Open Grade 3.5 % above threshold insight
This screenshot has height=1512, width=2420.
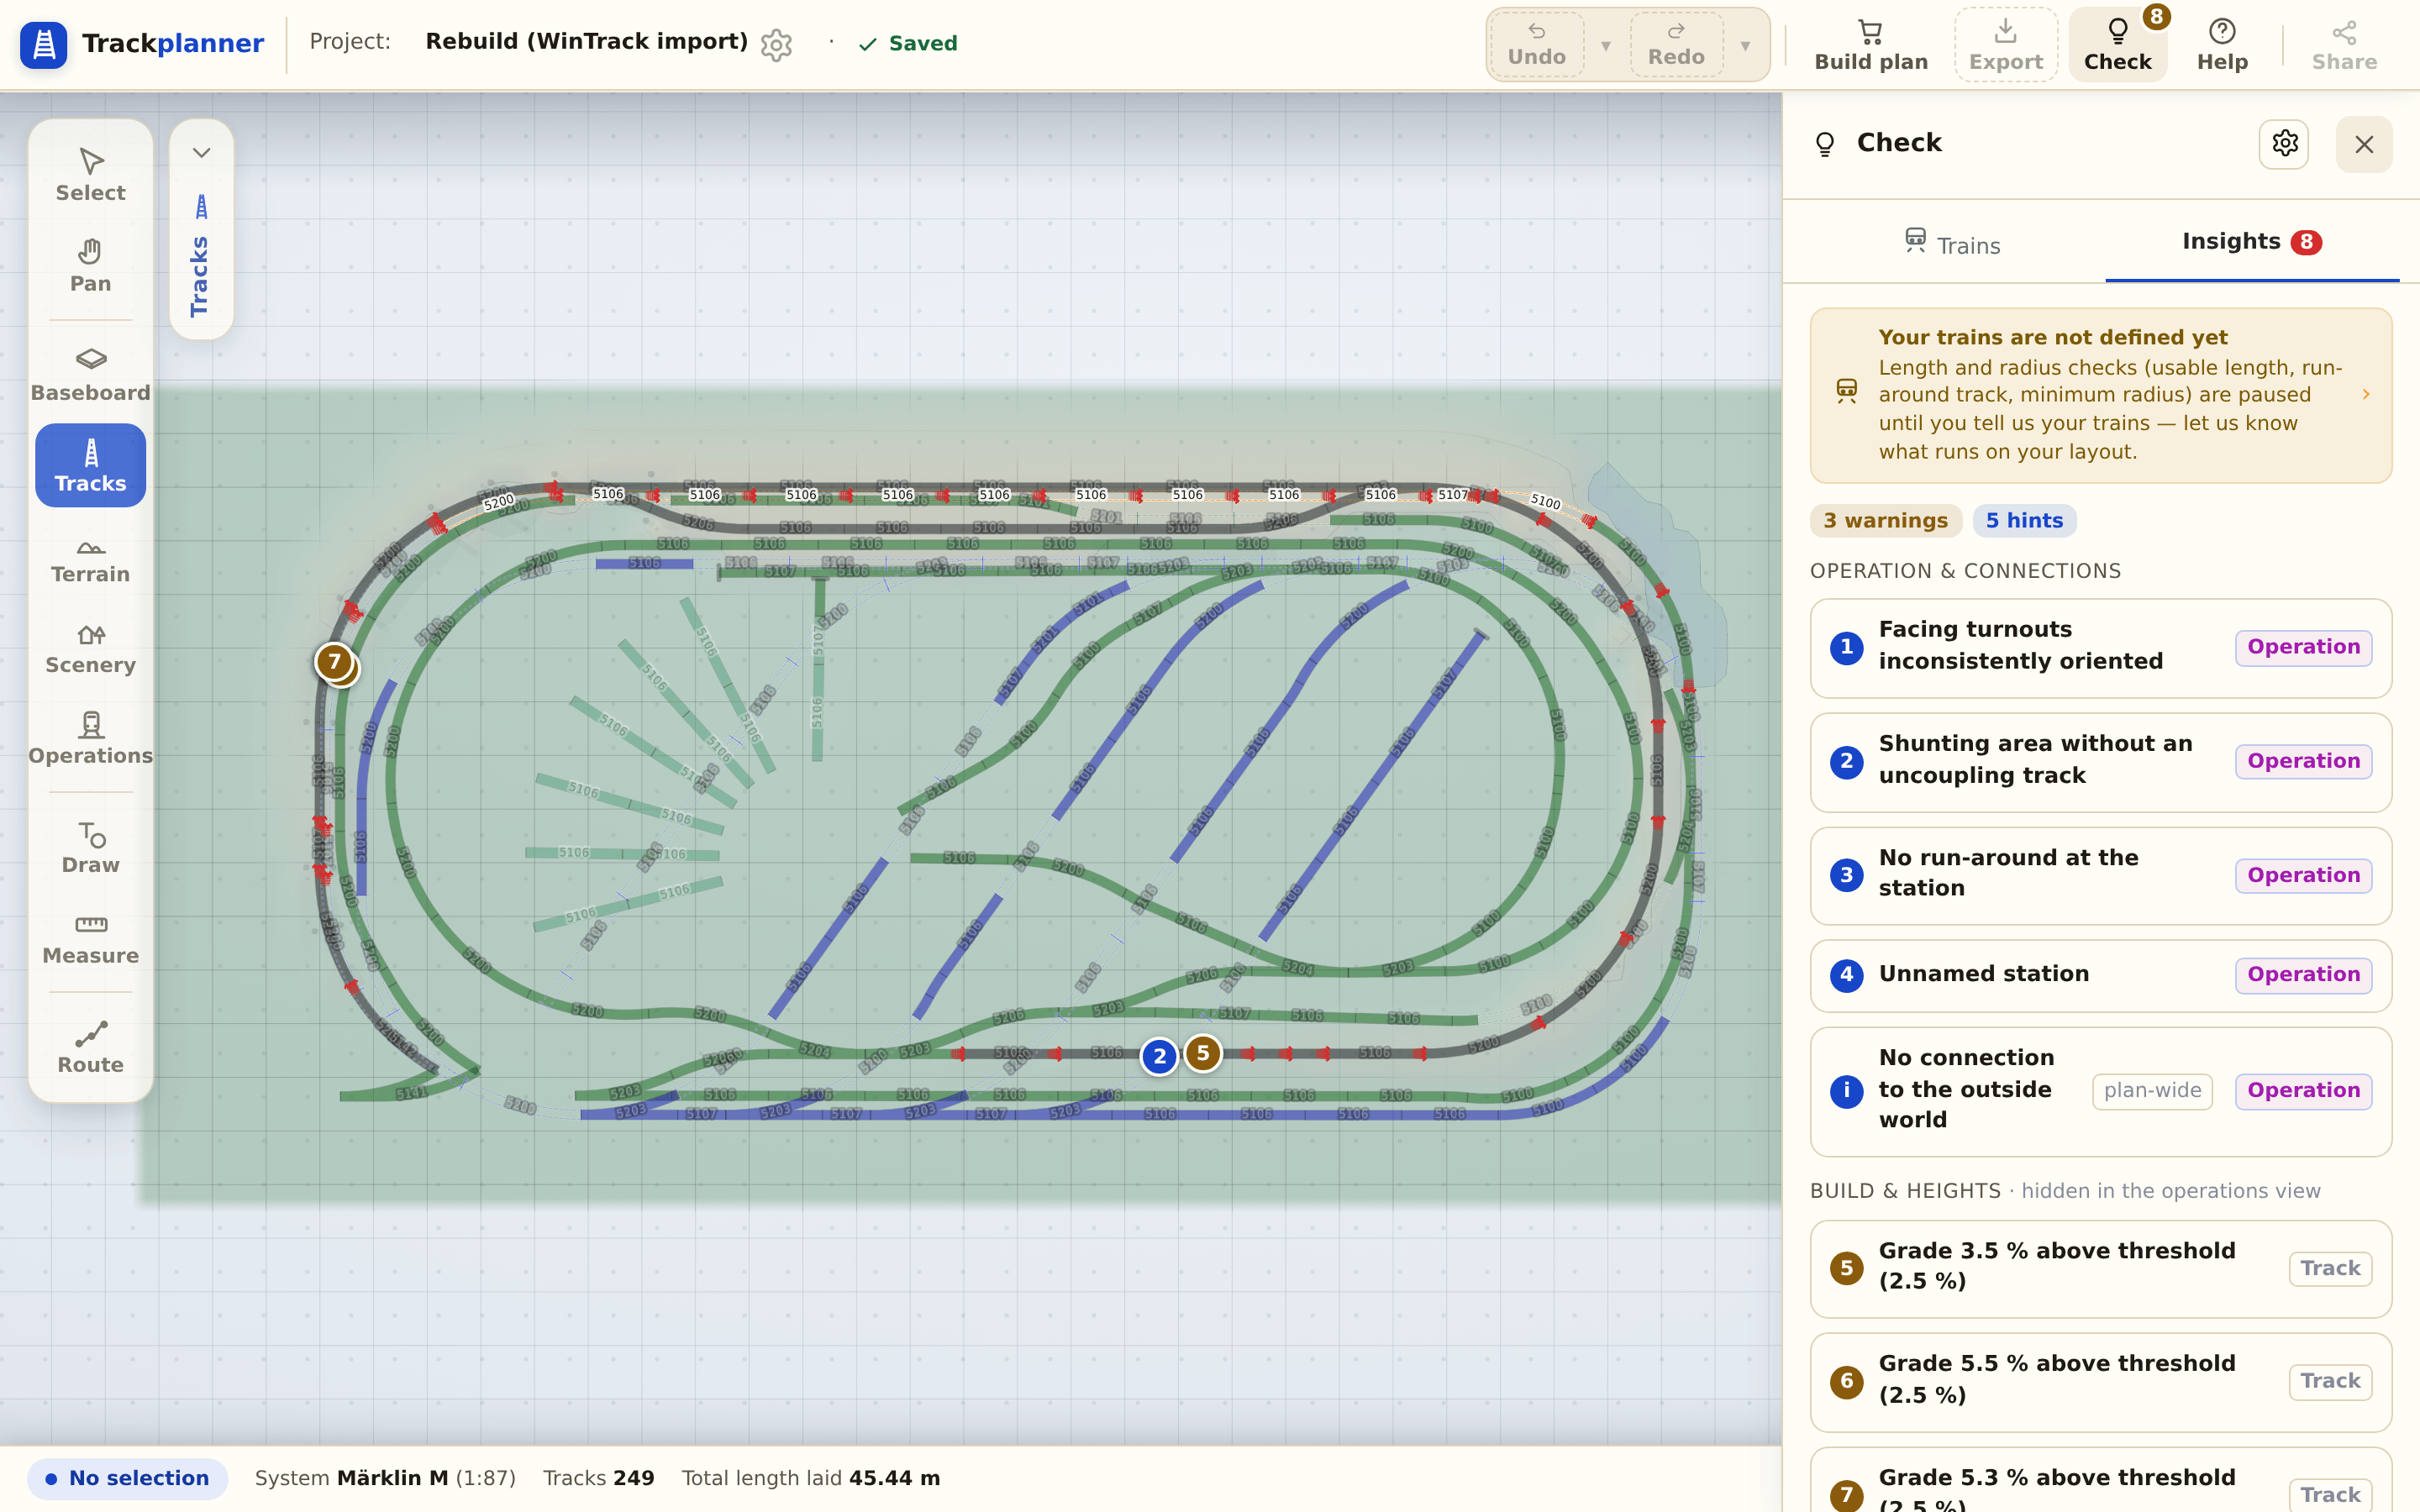tap(2101, 1269)
